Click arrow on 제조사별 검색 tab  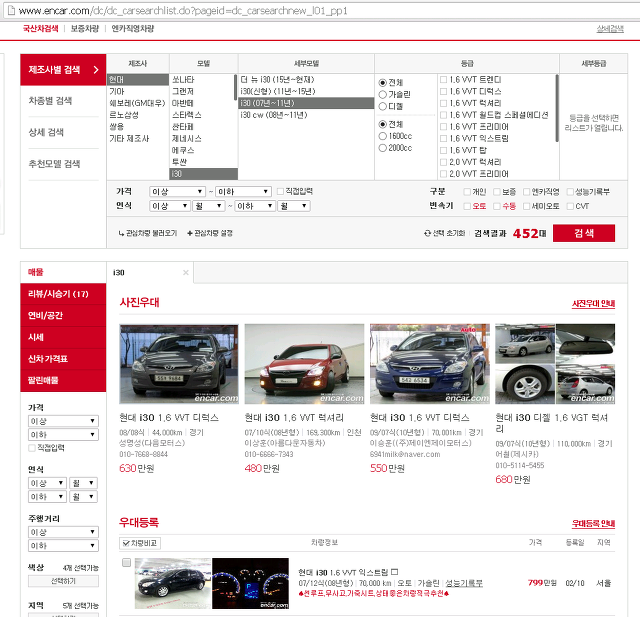96,69
